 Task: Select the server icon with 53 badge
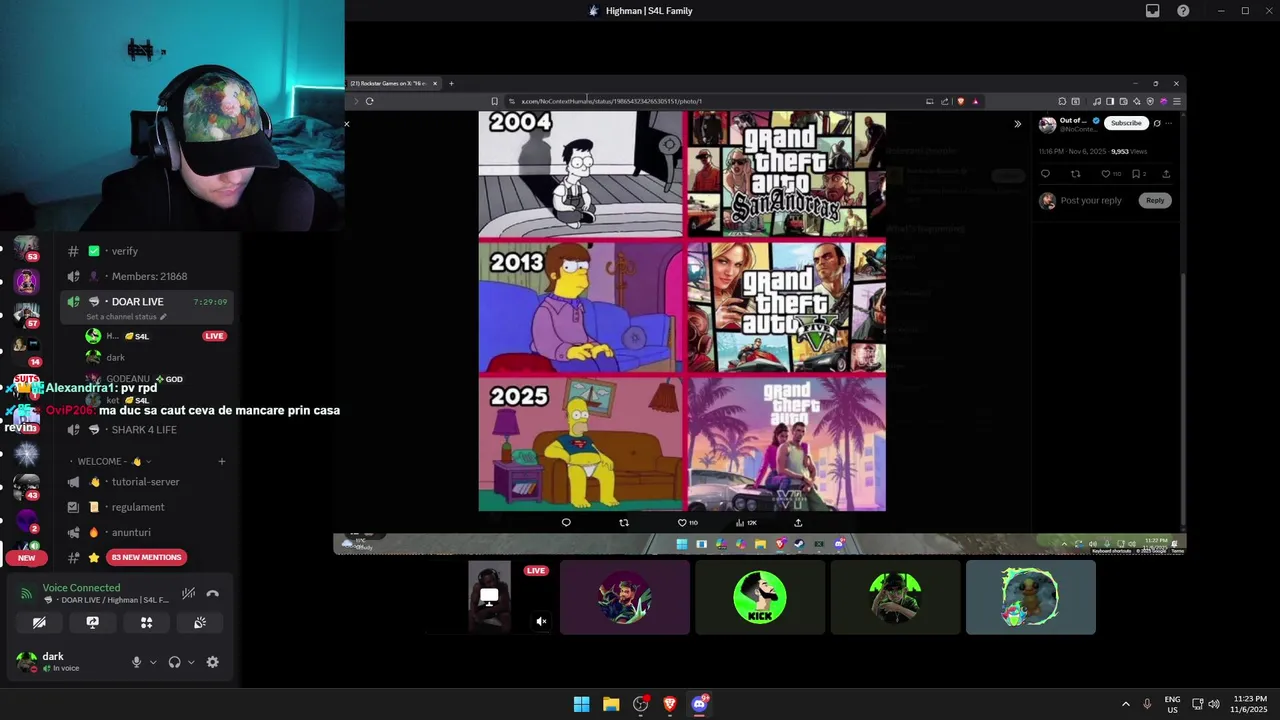pos(26,246)
